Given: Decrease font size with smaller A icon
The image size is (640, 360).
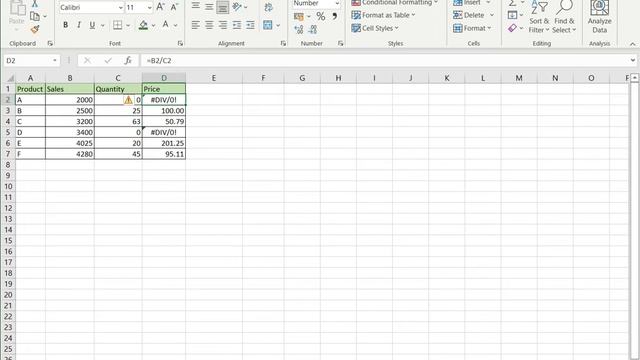Looking at the screenshot, I should click(174, 7).
